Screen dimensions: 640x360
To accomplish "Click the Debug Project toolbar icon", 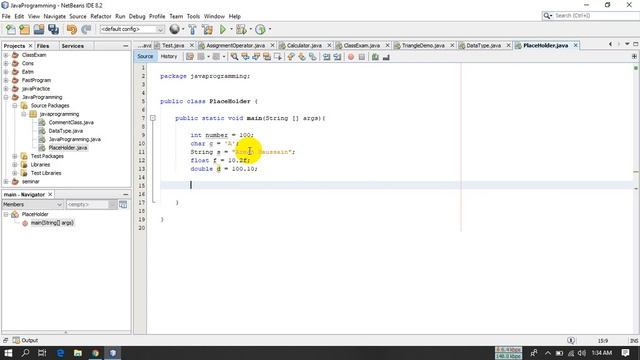I will [x=241, y=29].
